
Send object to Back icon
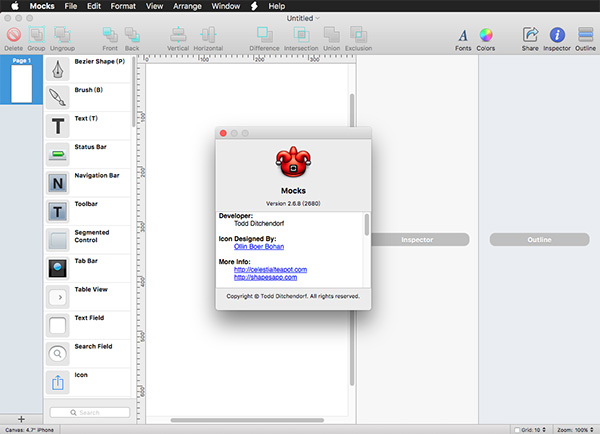pyautogui.click(x=132, y=35)
